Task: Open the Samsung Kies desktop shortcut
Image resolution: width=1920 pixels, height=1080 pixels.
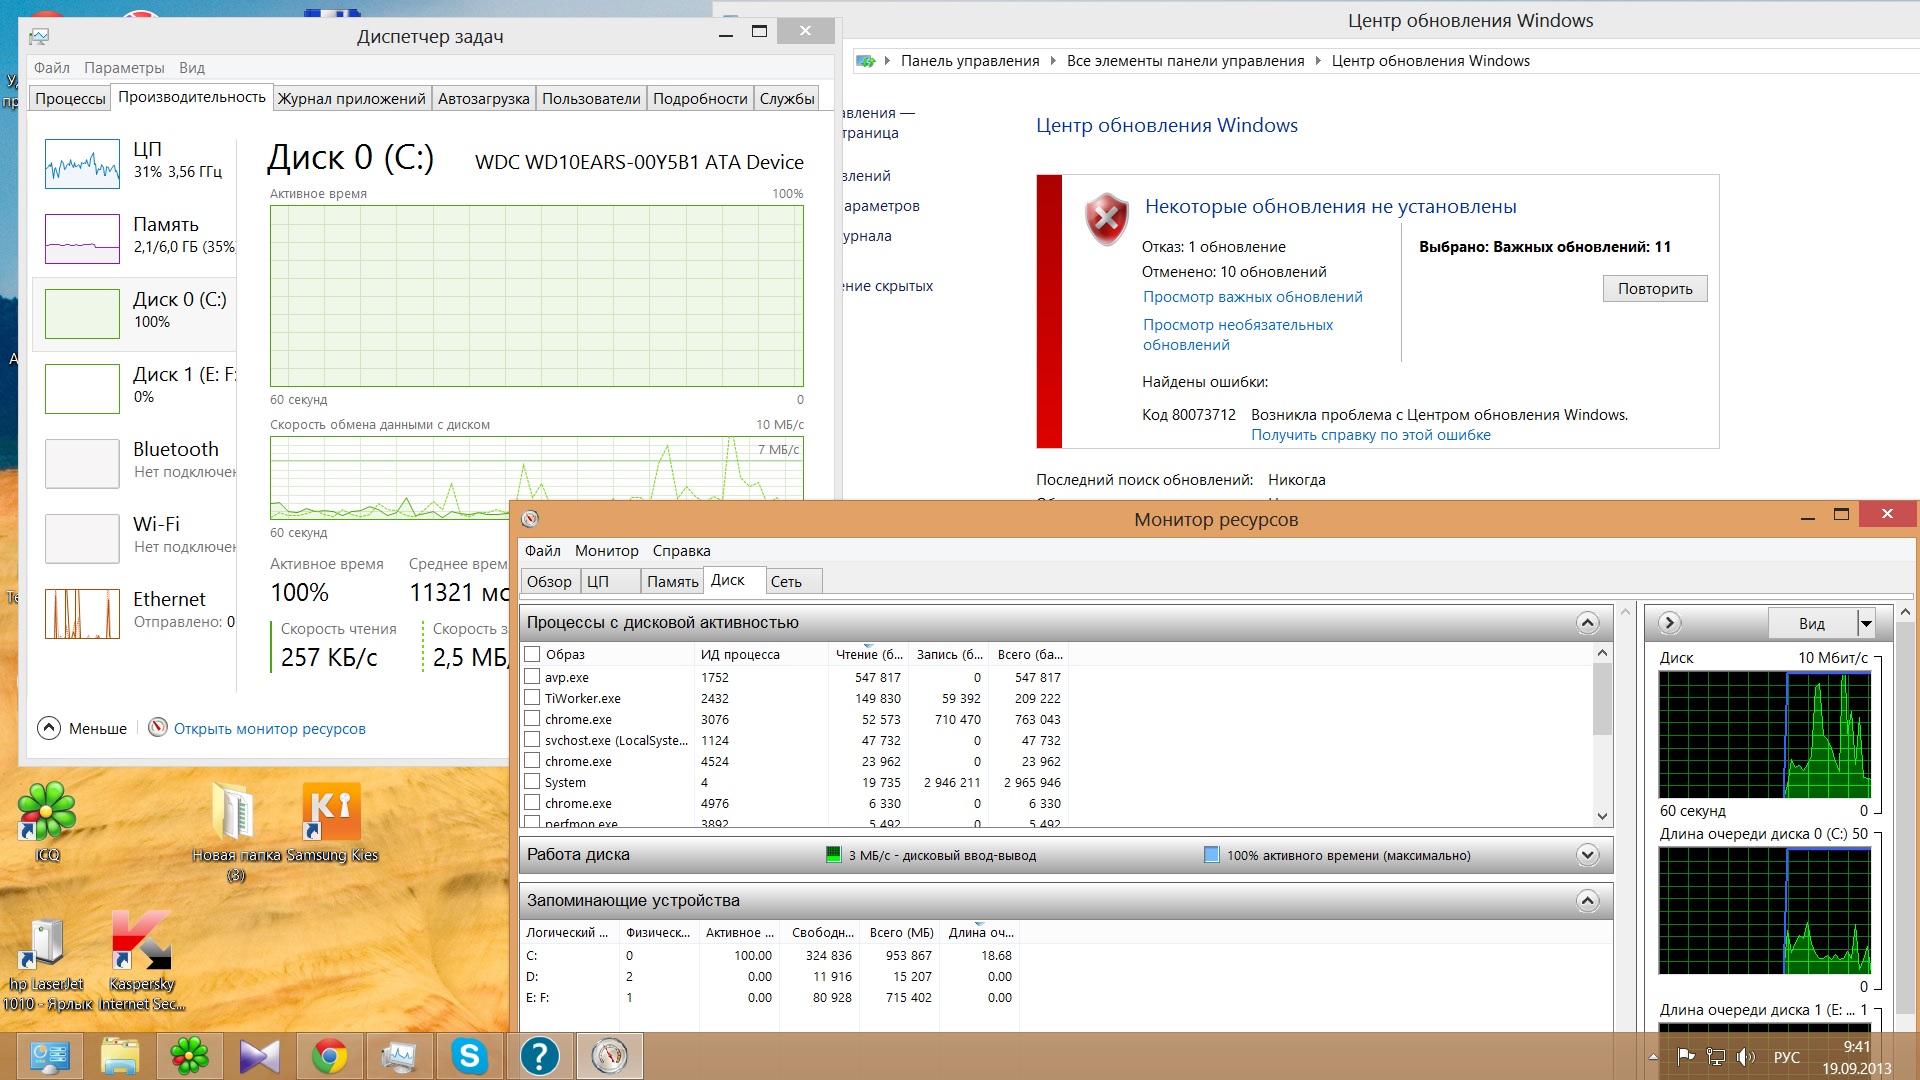Action: point(332,822)
